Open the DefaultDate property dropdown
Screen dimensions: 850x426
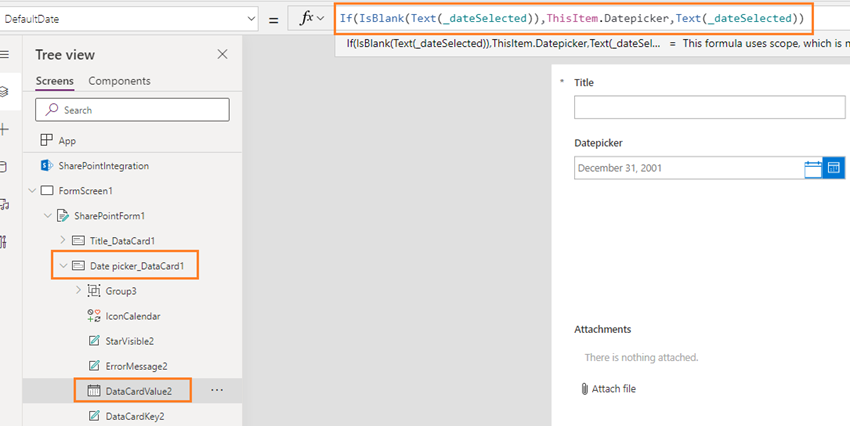(251, 19)
